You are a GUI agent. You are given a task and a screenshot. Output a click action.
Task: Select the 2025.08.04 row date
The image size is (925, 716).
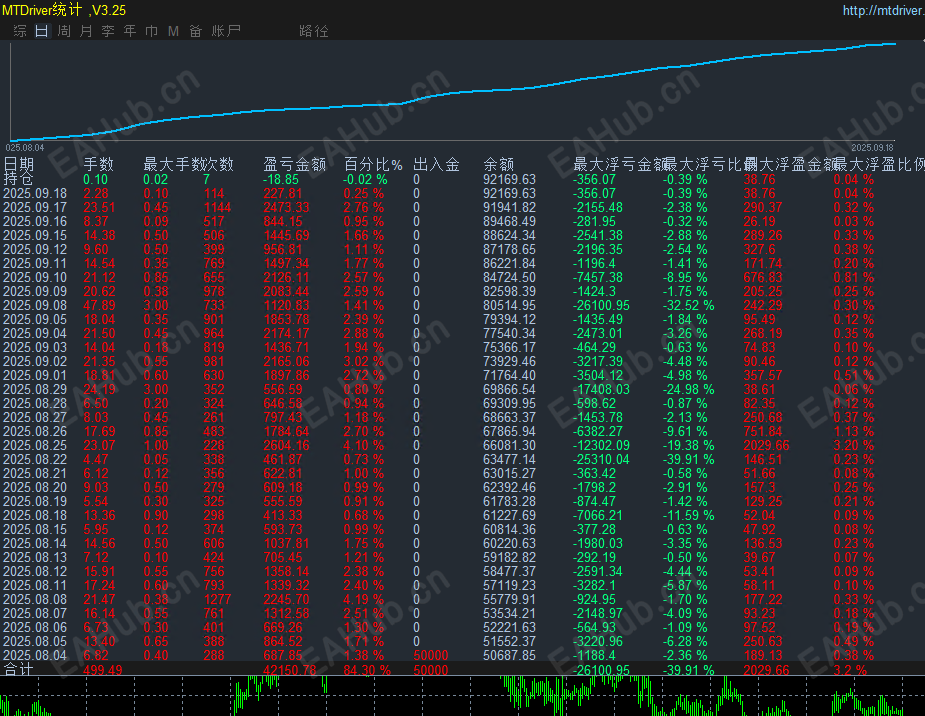pyautogui.click(x=35, y=656)
